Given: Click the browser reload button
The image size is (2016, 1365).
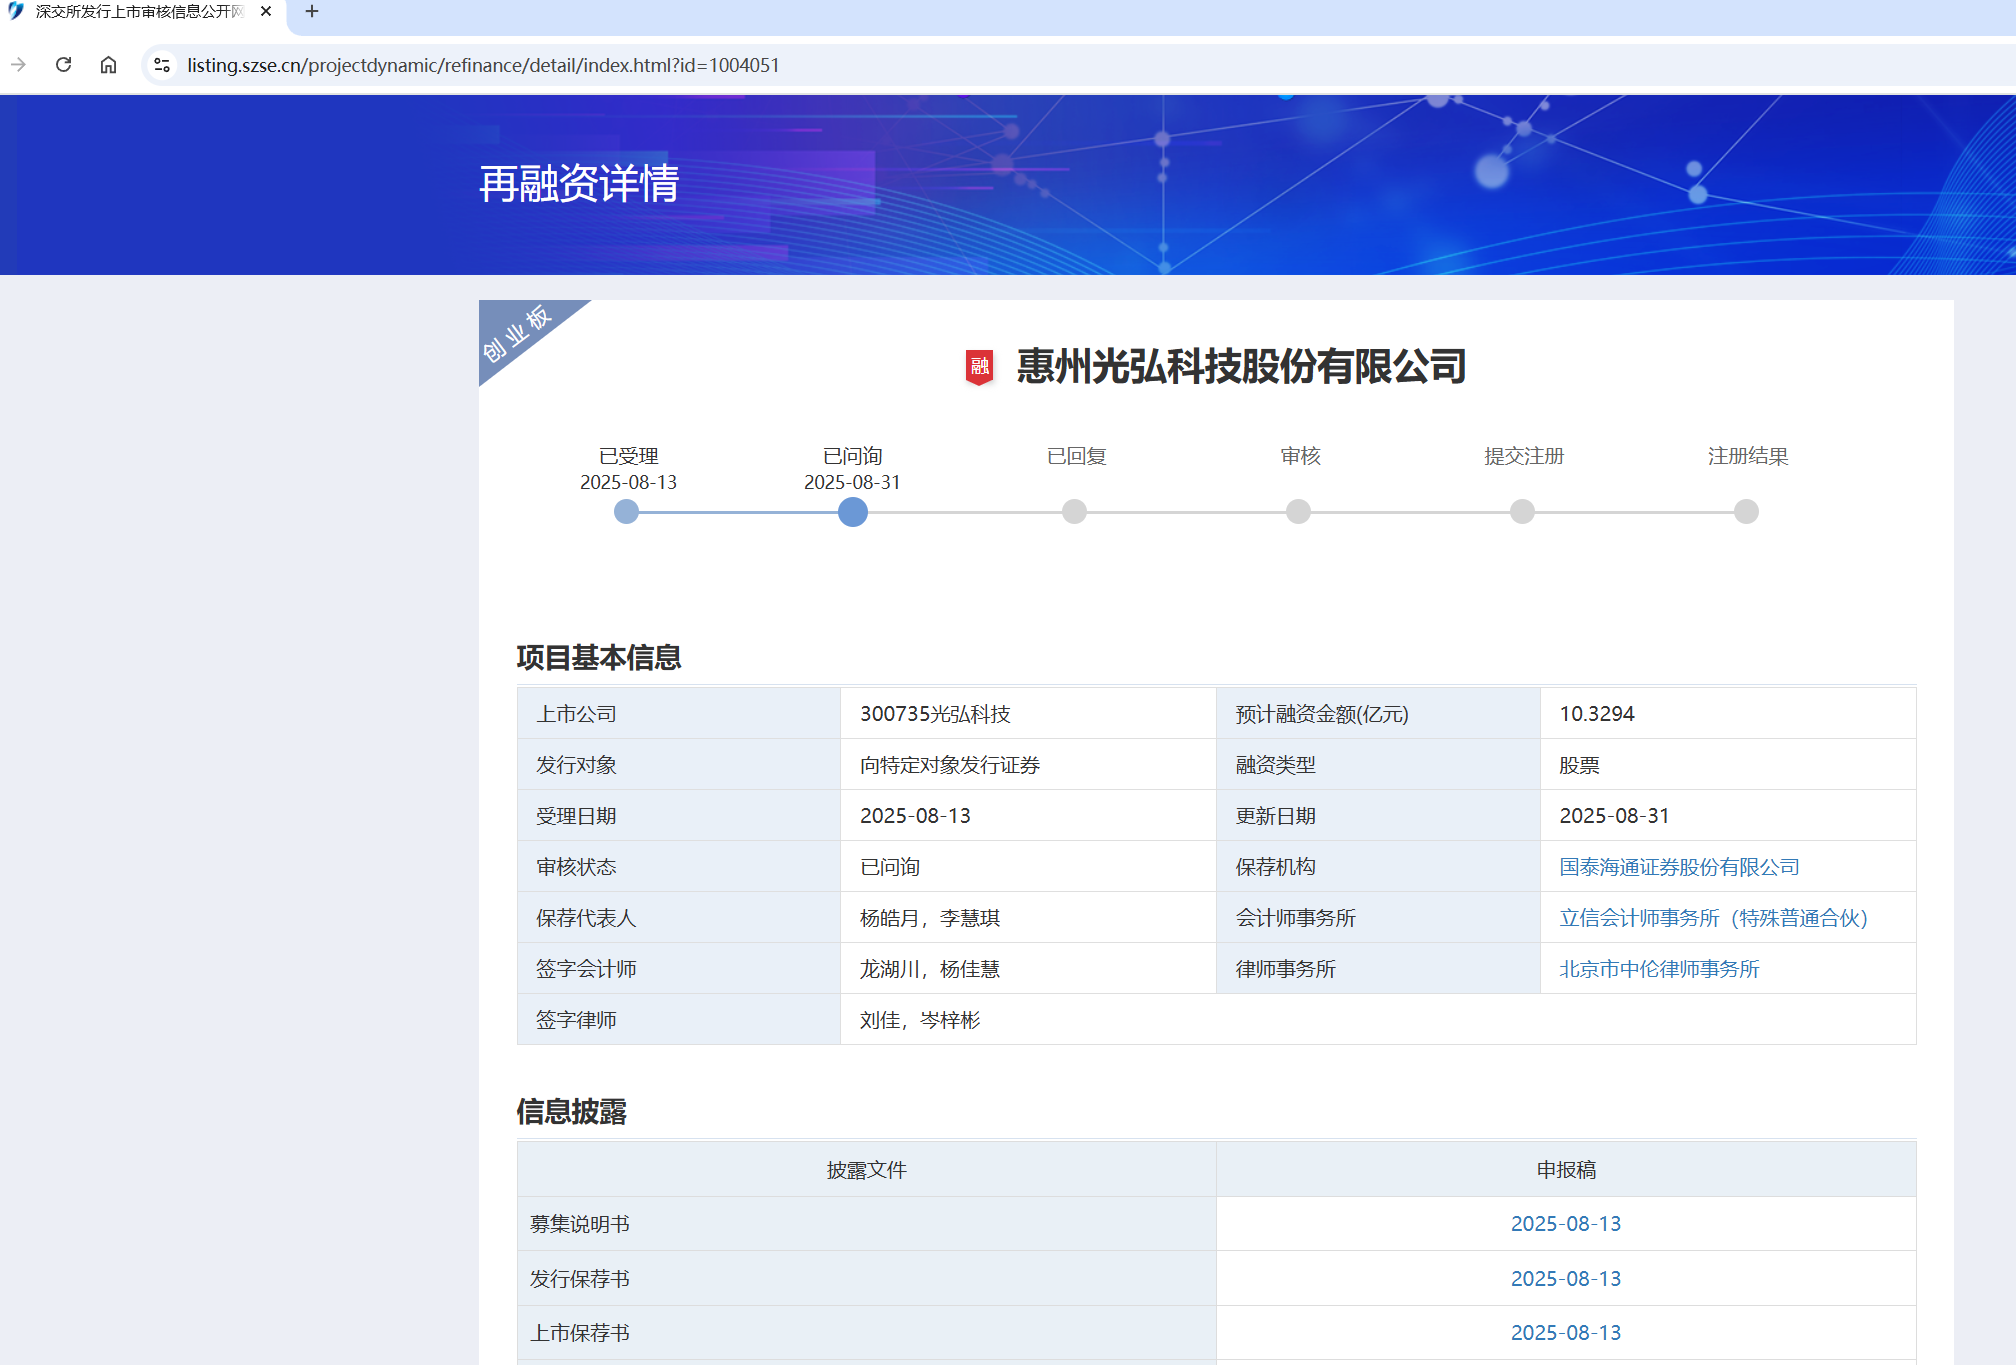Looking at the screenshot, I should 63,65.
